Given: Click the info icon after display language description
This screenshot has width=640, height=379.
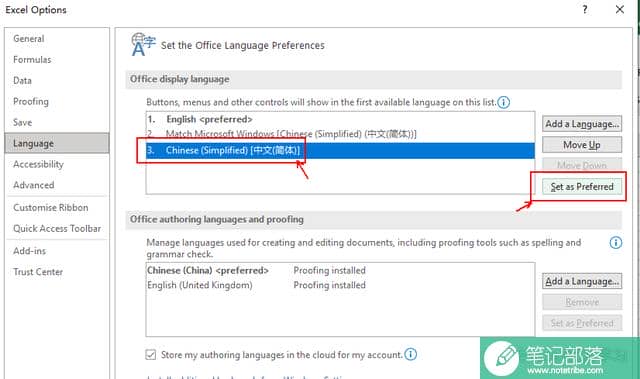Looking at the screenshot, I should 504,102.
